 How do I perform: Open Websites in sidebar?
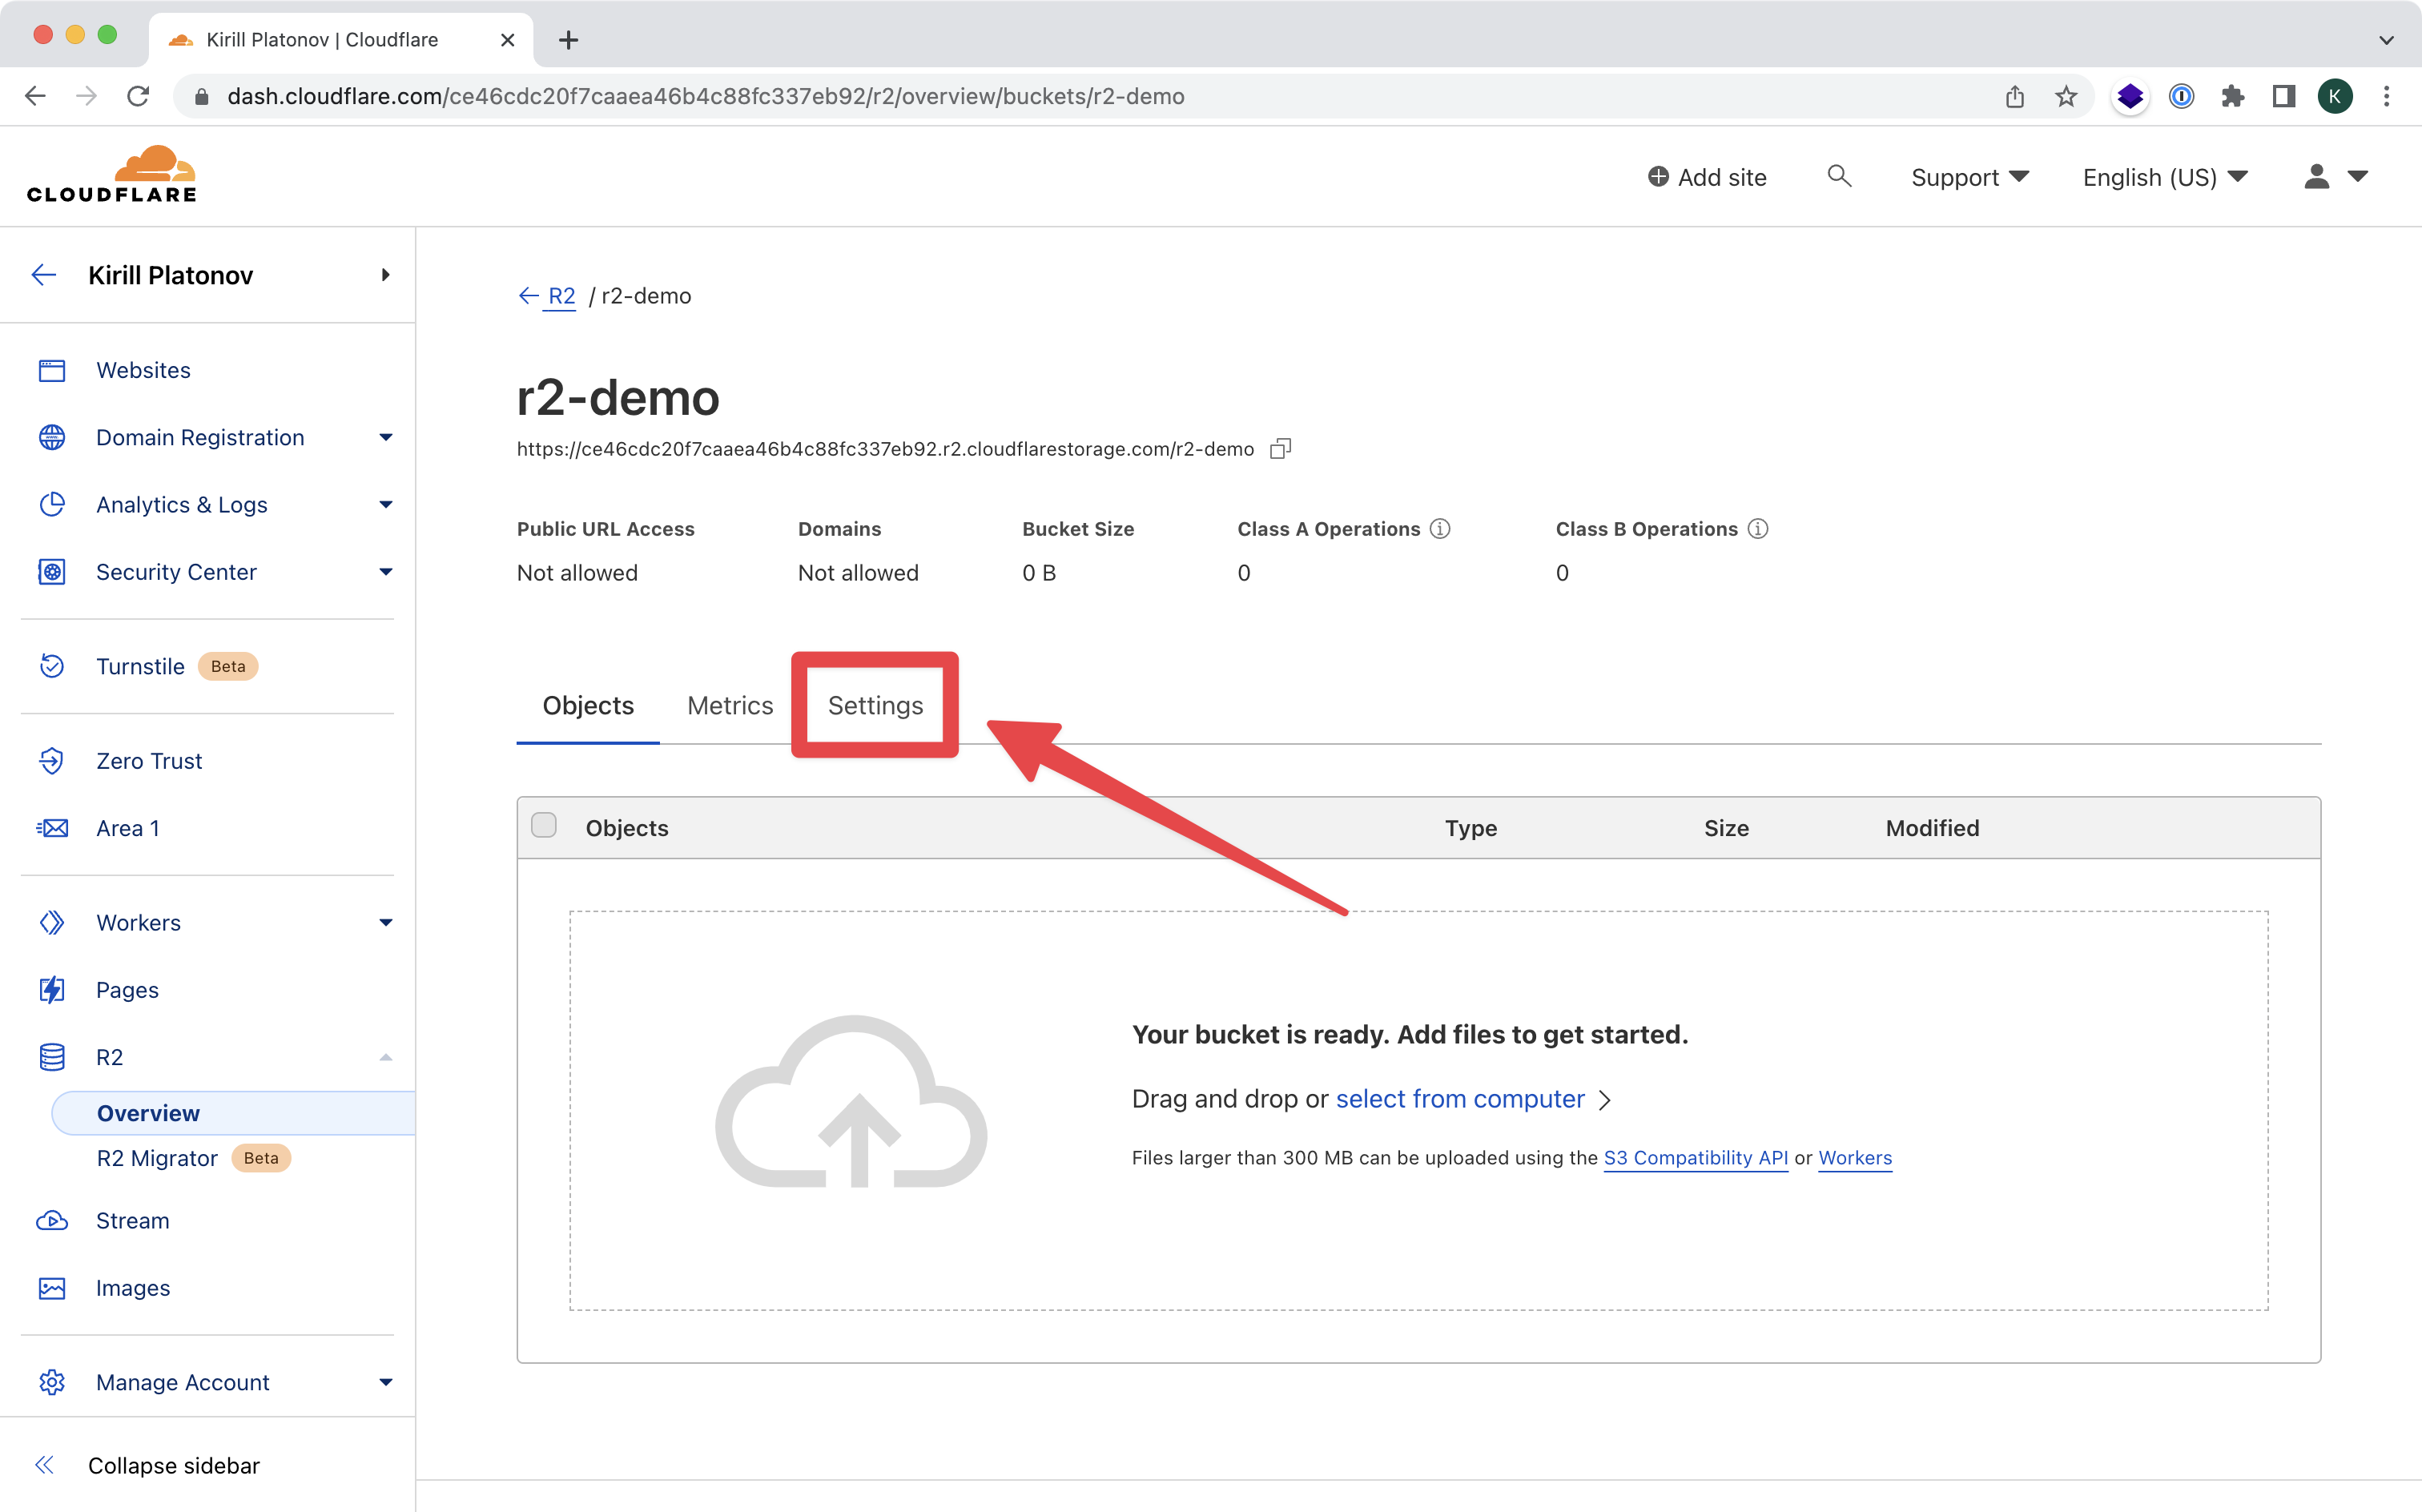143,370
